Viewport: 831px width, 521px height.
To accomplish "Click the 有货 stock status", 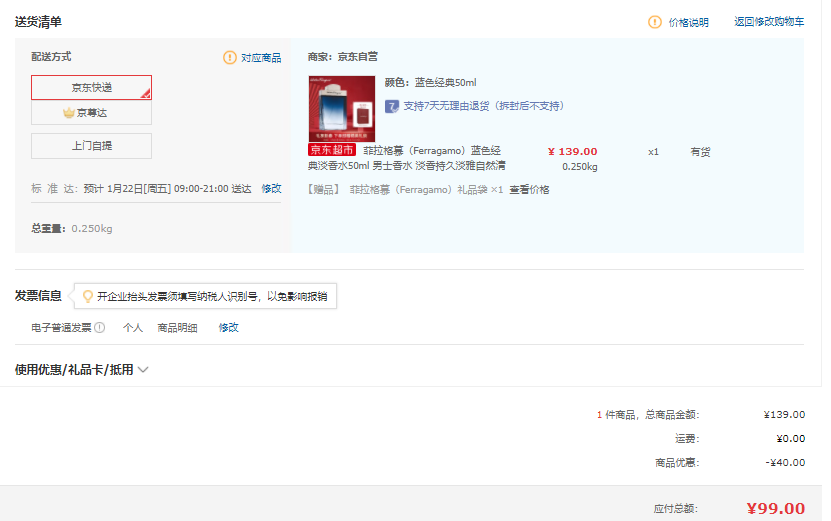I will coord(700,152).
